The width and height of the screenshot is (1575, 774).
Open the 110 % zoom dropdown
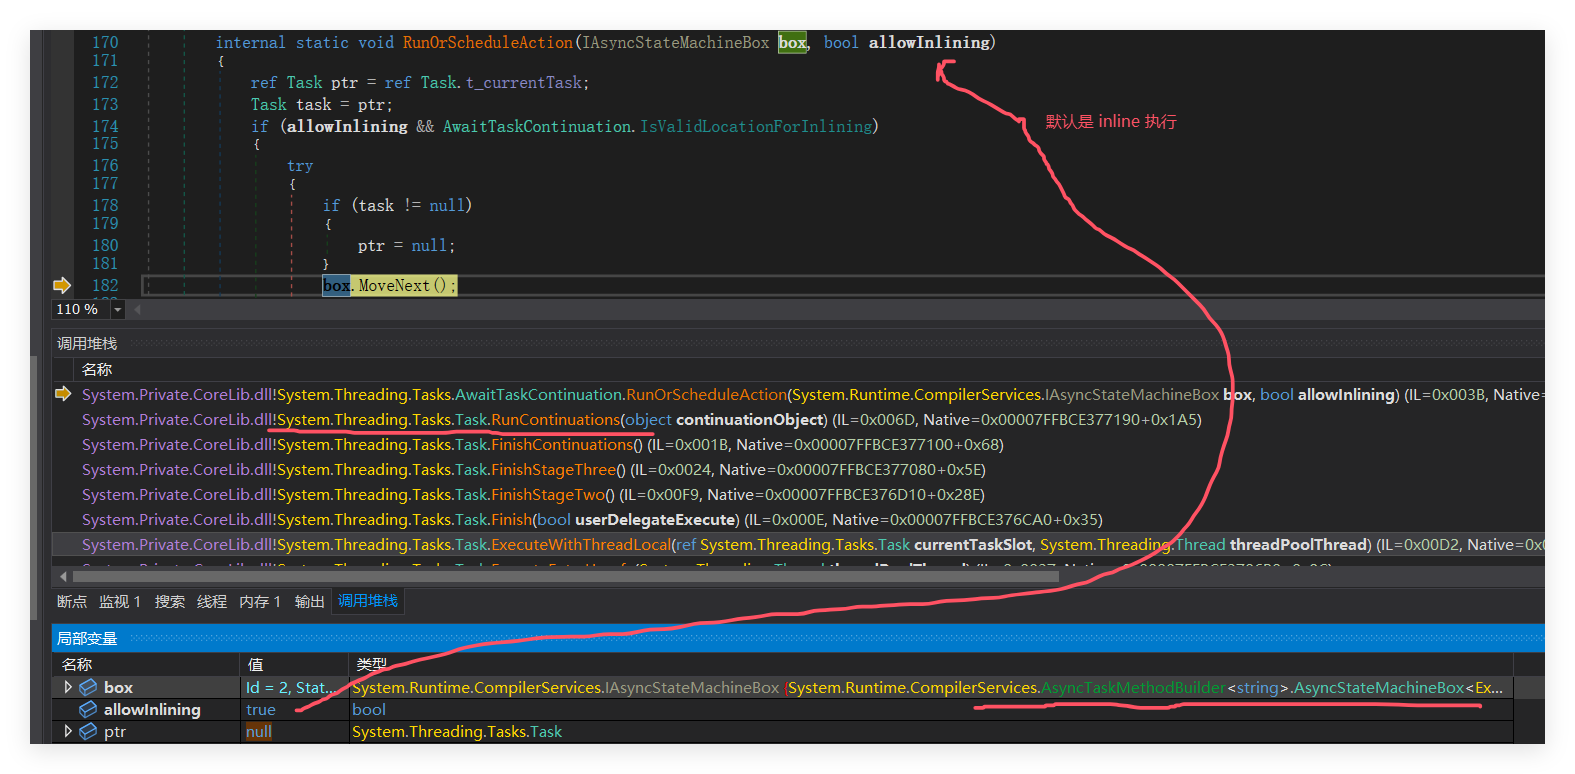click(x=118, y=310)
